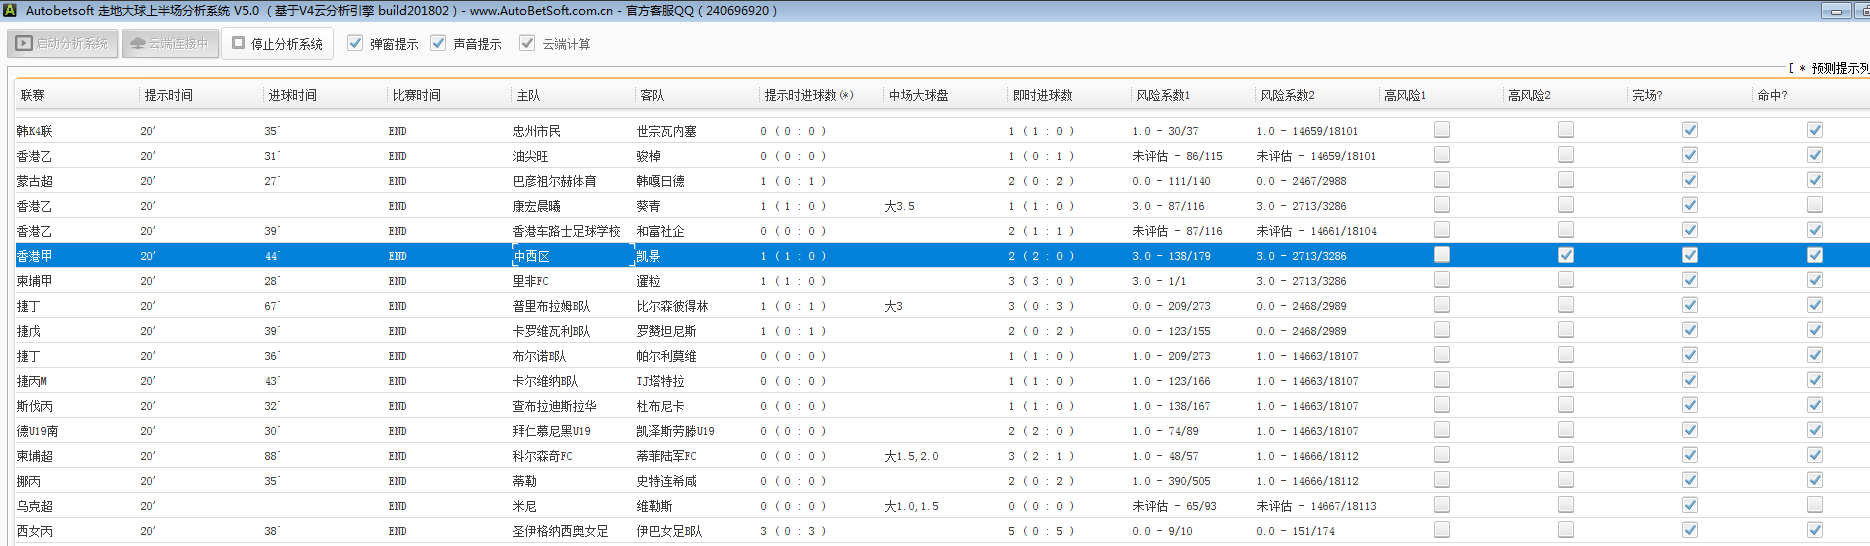Disable the 弹窗提示 checkbox
This screenshot has width=1870, height=546.
tap(355, 44)
